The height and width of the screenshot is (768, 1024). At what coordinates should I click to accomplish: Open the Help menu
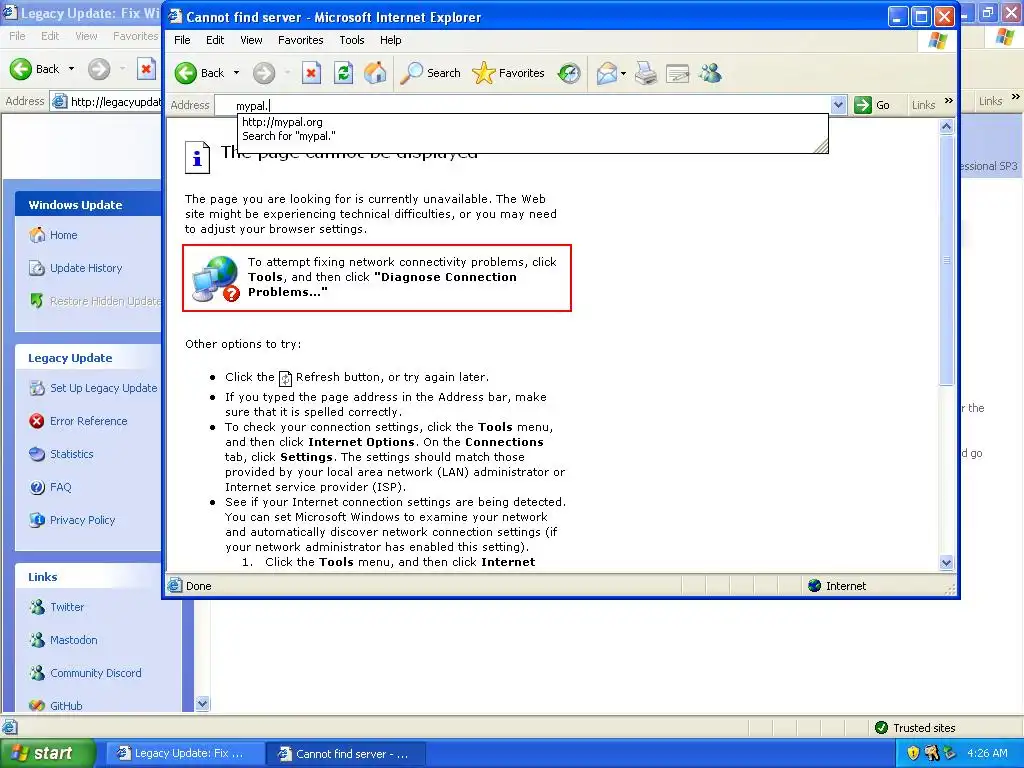pyautogui.click(x=391, y=40)
